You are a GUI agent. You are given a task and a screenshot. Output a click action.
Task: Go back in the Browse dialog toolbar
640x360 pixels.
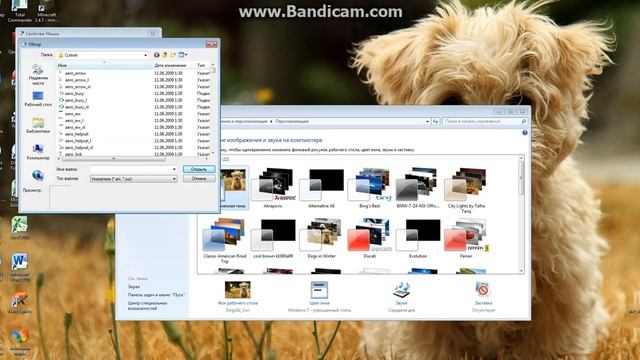tap(156, 55)
